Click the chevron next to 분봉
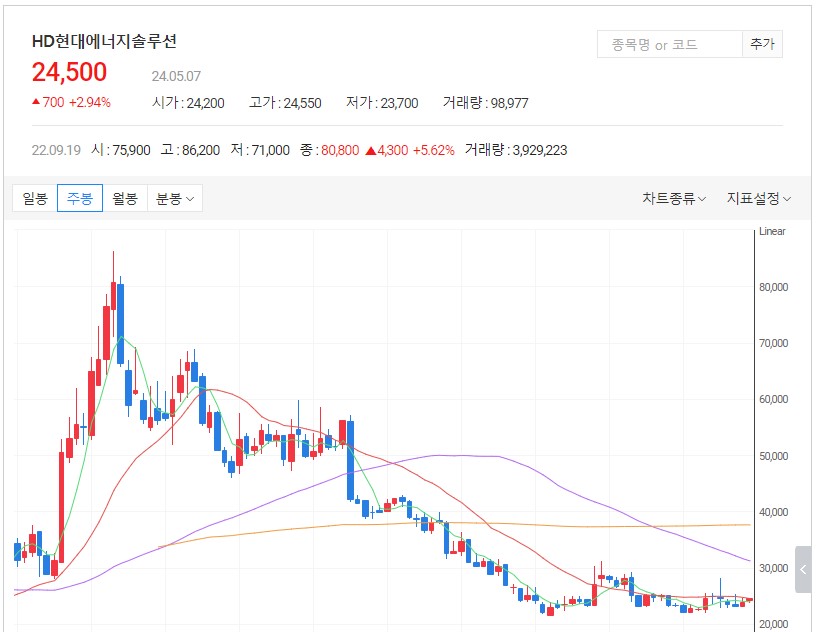 pyautogui.click(x=190, y=197)
